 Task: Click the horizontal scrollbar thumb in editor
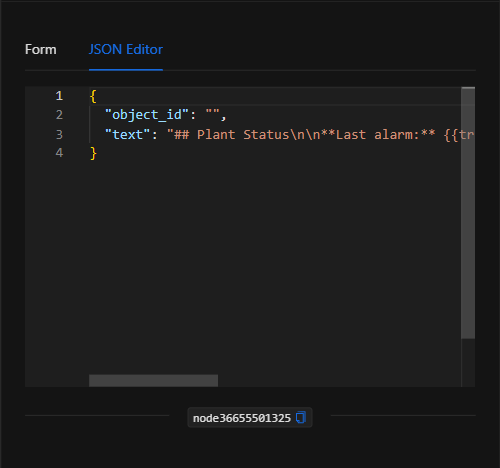tap(153, 381)
